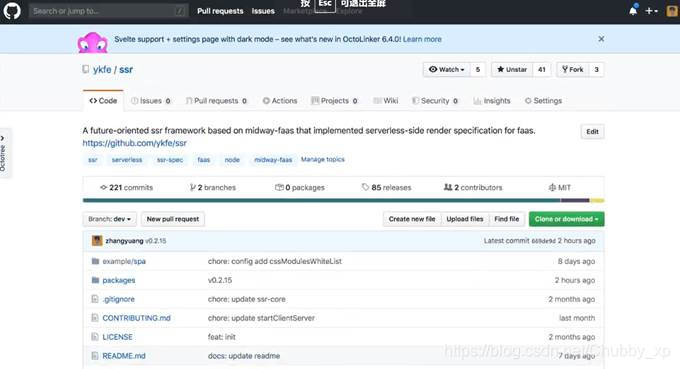
Task: Click the README.md file icon
Action: pyautogui.click(x=95, y=356)
